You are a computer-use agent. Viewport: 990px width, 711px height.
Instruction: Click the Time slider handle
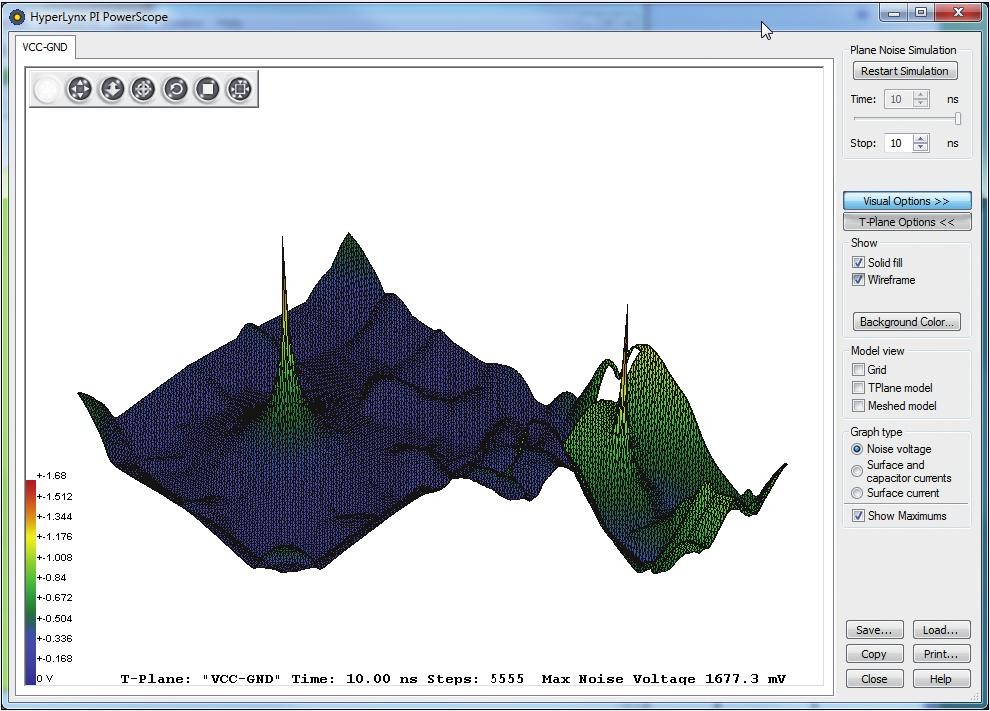(x=957, y=119)
